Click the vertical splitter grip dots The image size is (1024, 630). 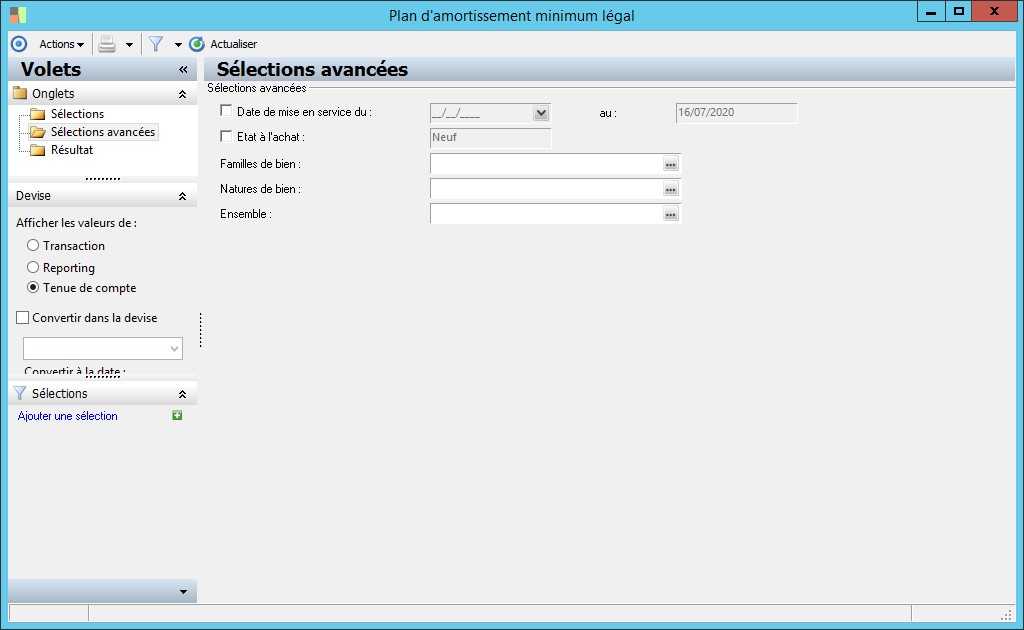point(200,330)
